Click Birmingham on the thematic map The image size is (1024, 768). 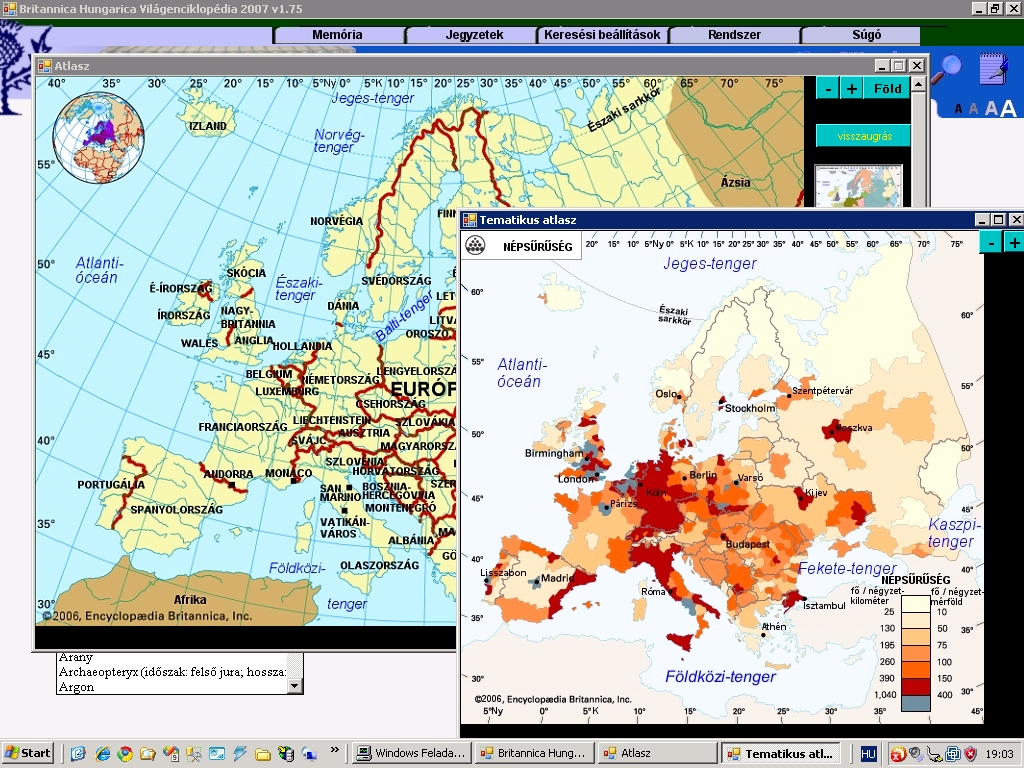(x=554, y=453)
